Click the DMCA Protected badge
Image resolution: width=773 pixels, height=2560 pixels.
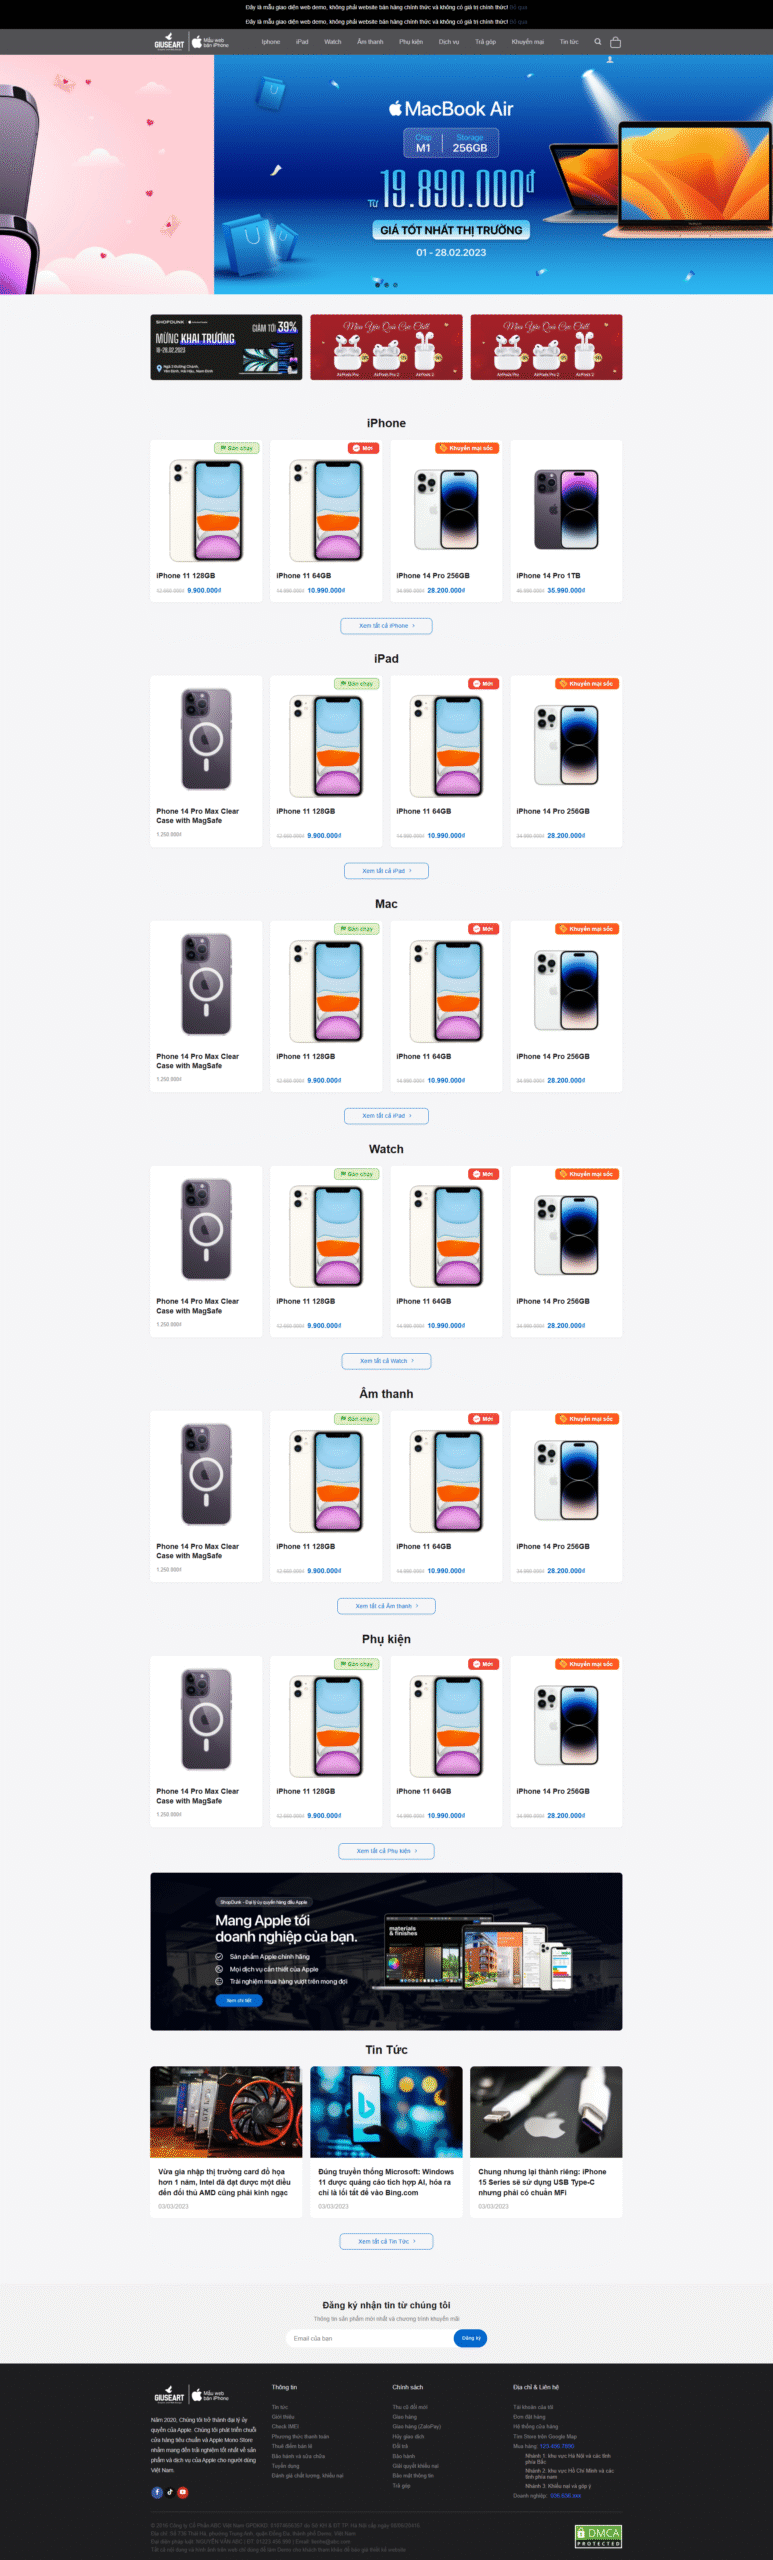pos(598,2536)
